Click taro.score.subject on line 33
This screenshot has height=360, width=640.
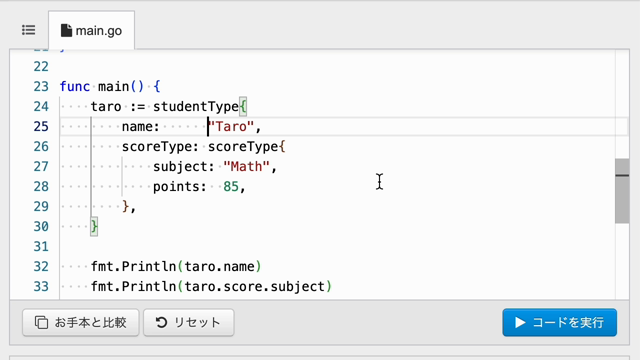pos(254,287)
